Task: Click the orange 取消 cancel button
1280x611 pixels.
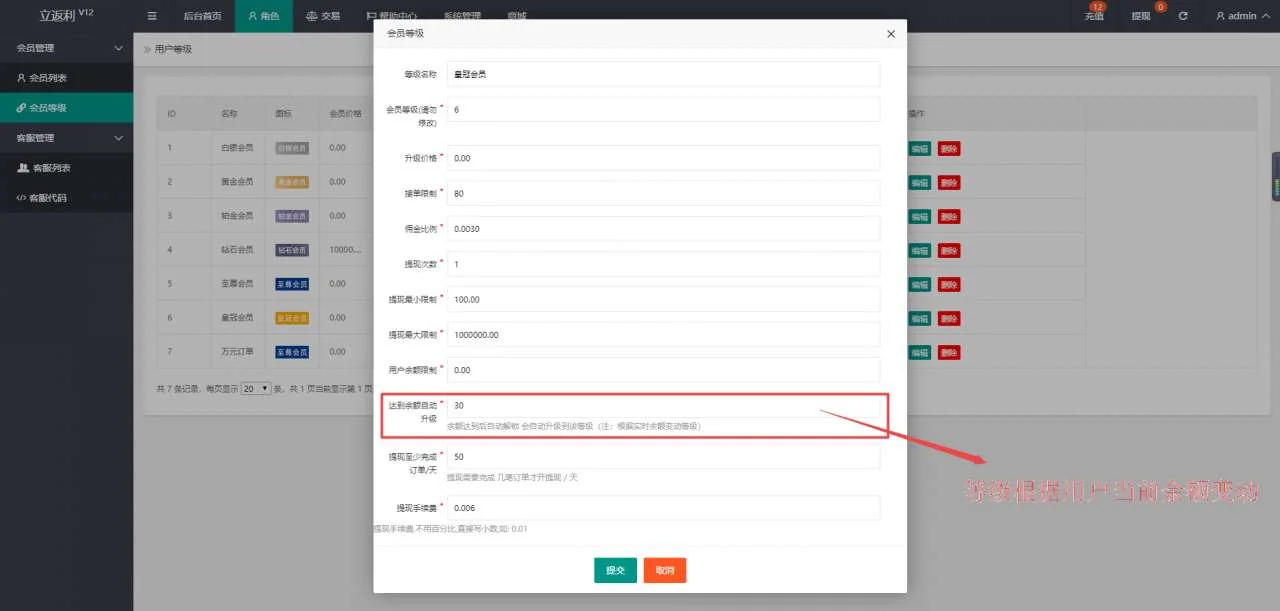Action: pyautogui.click(x=665, y=570)
